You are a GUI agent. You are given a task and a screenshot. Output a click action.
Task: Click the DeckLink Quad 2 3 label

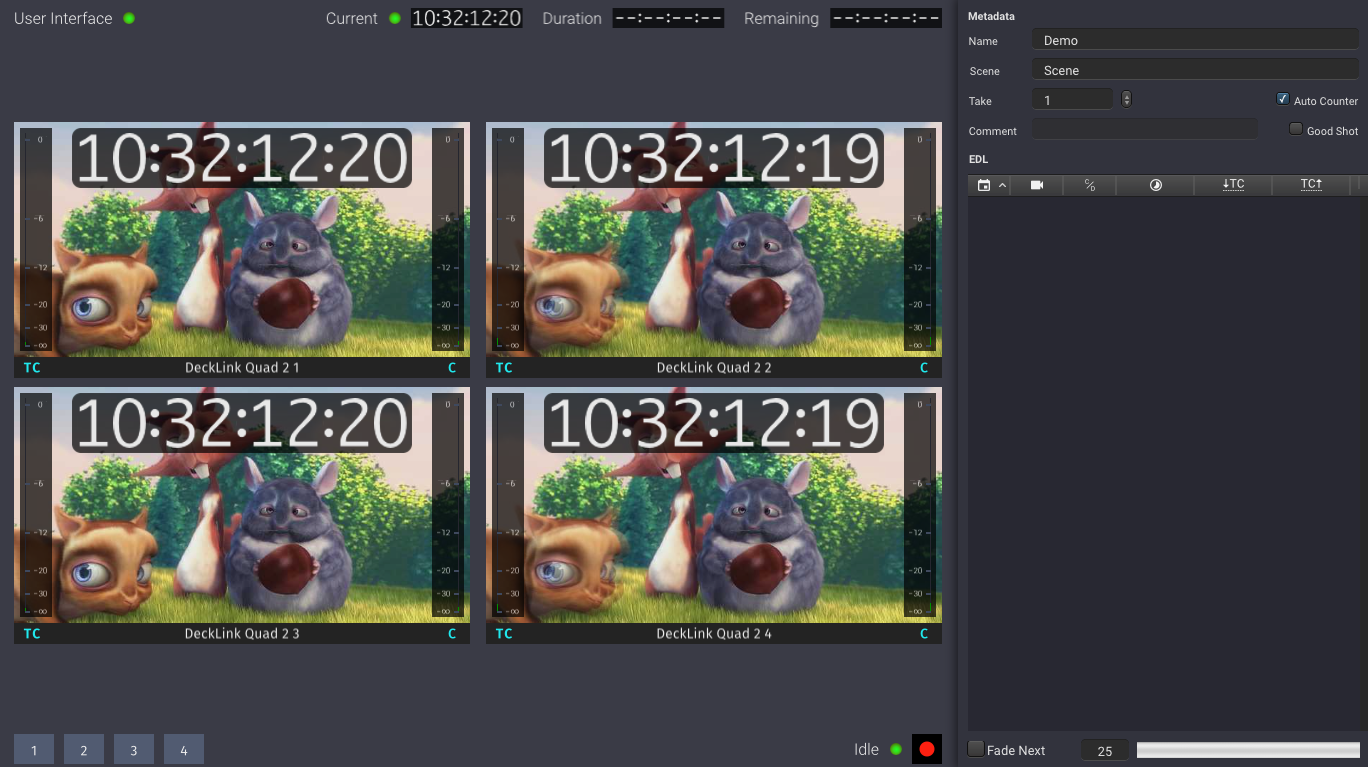click(242, 634)
